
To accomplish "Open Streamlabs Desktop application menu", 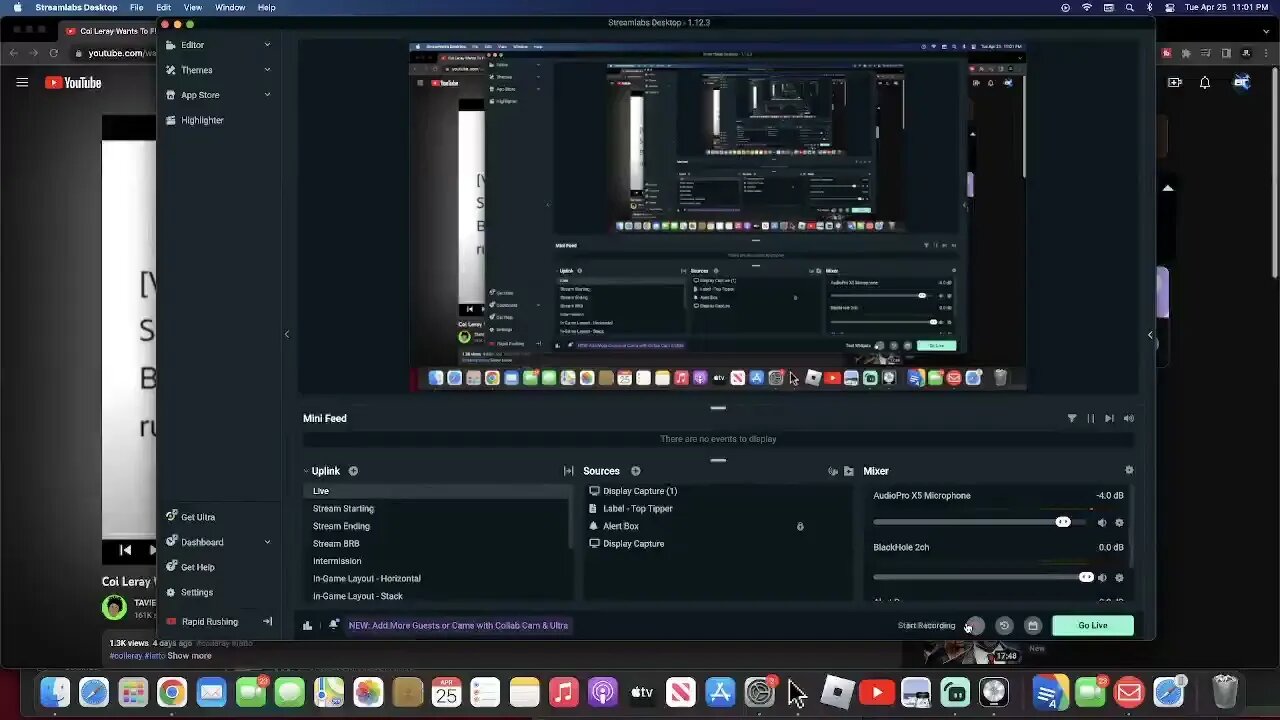I will pos(76,7).
